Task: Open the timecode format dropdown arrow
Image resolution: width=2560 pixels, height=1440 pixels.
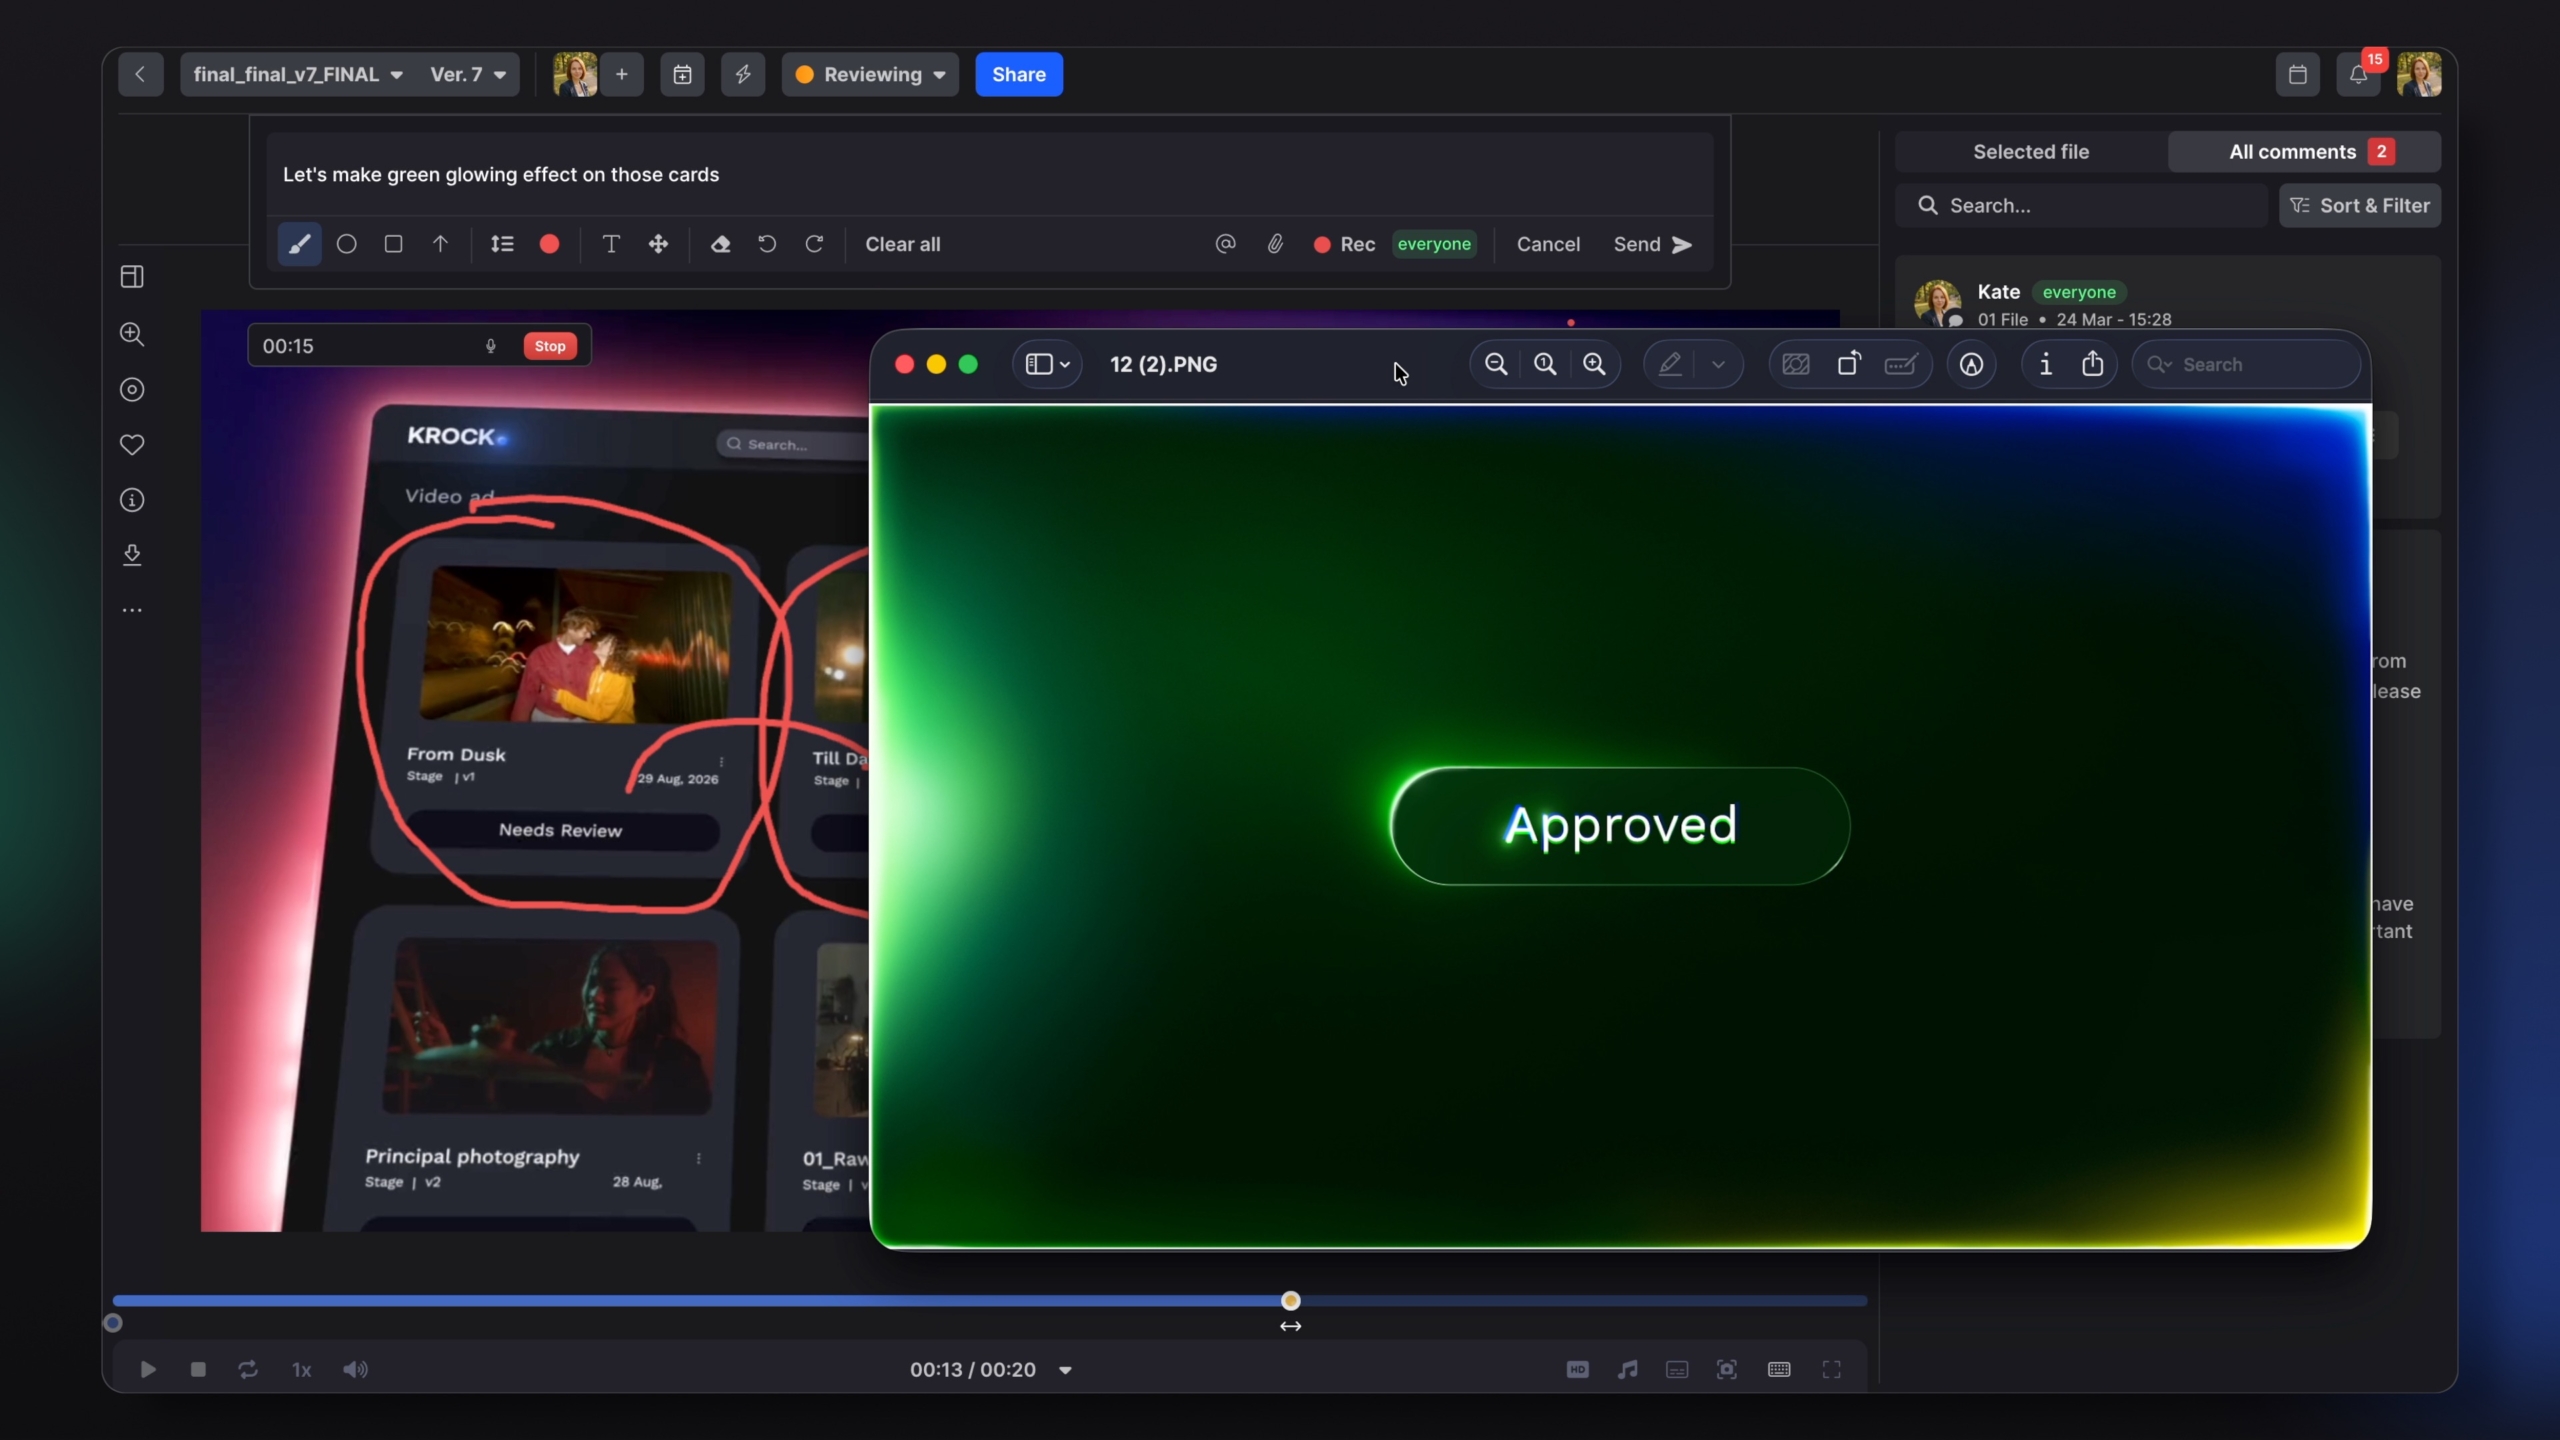Action: point(1065,1370)
